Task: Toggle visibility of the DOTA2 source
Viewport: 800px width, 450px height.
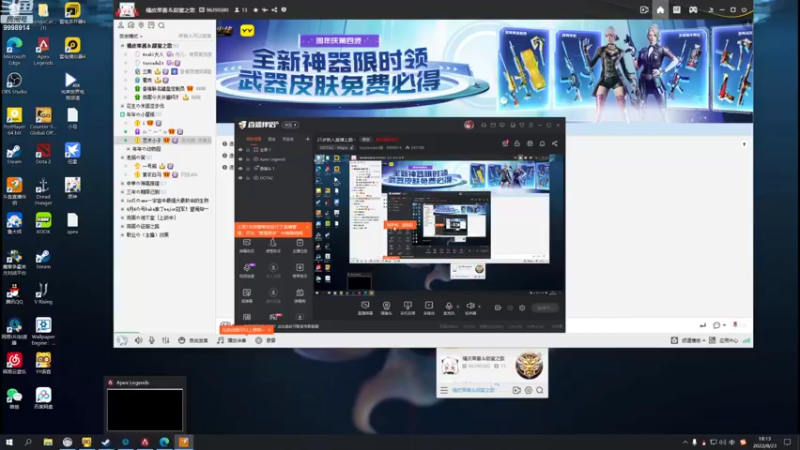Action: tap(241, 178)
